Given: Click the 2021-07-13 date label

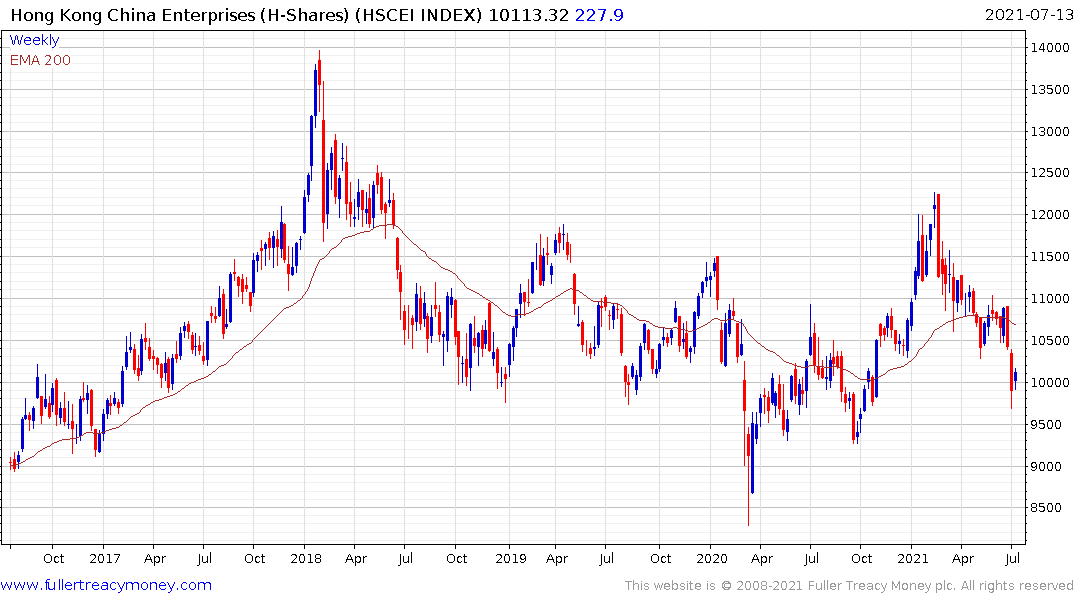Looking at the screenshot, I should coord(1028,14).
